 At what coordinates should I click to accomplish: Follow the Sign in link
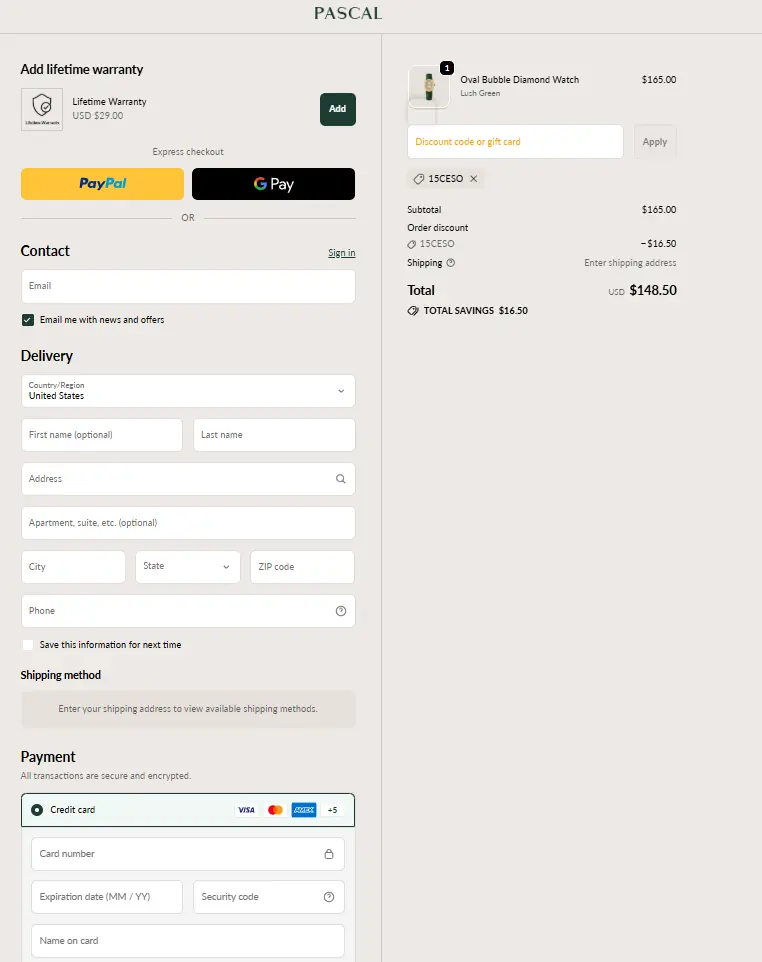(x=341, y=253)
